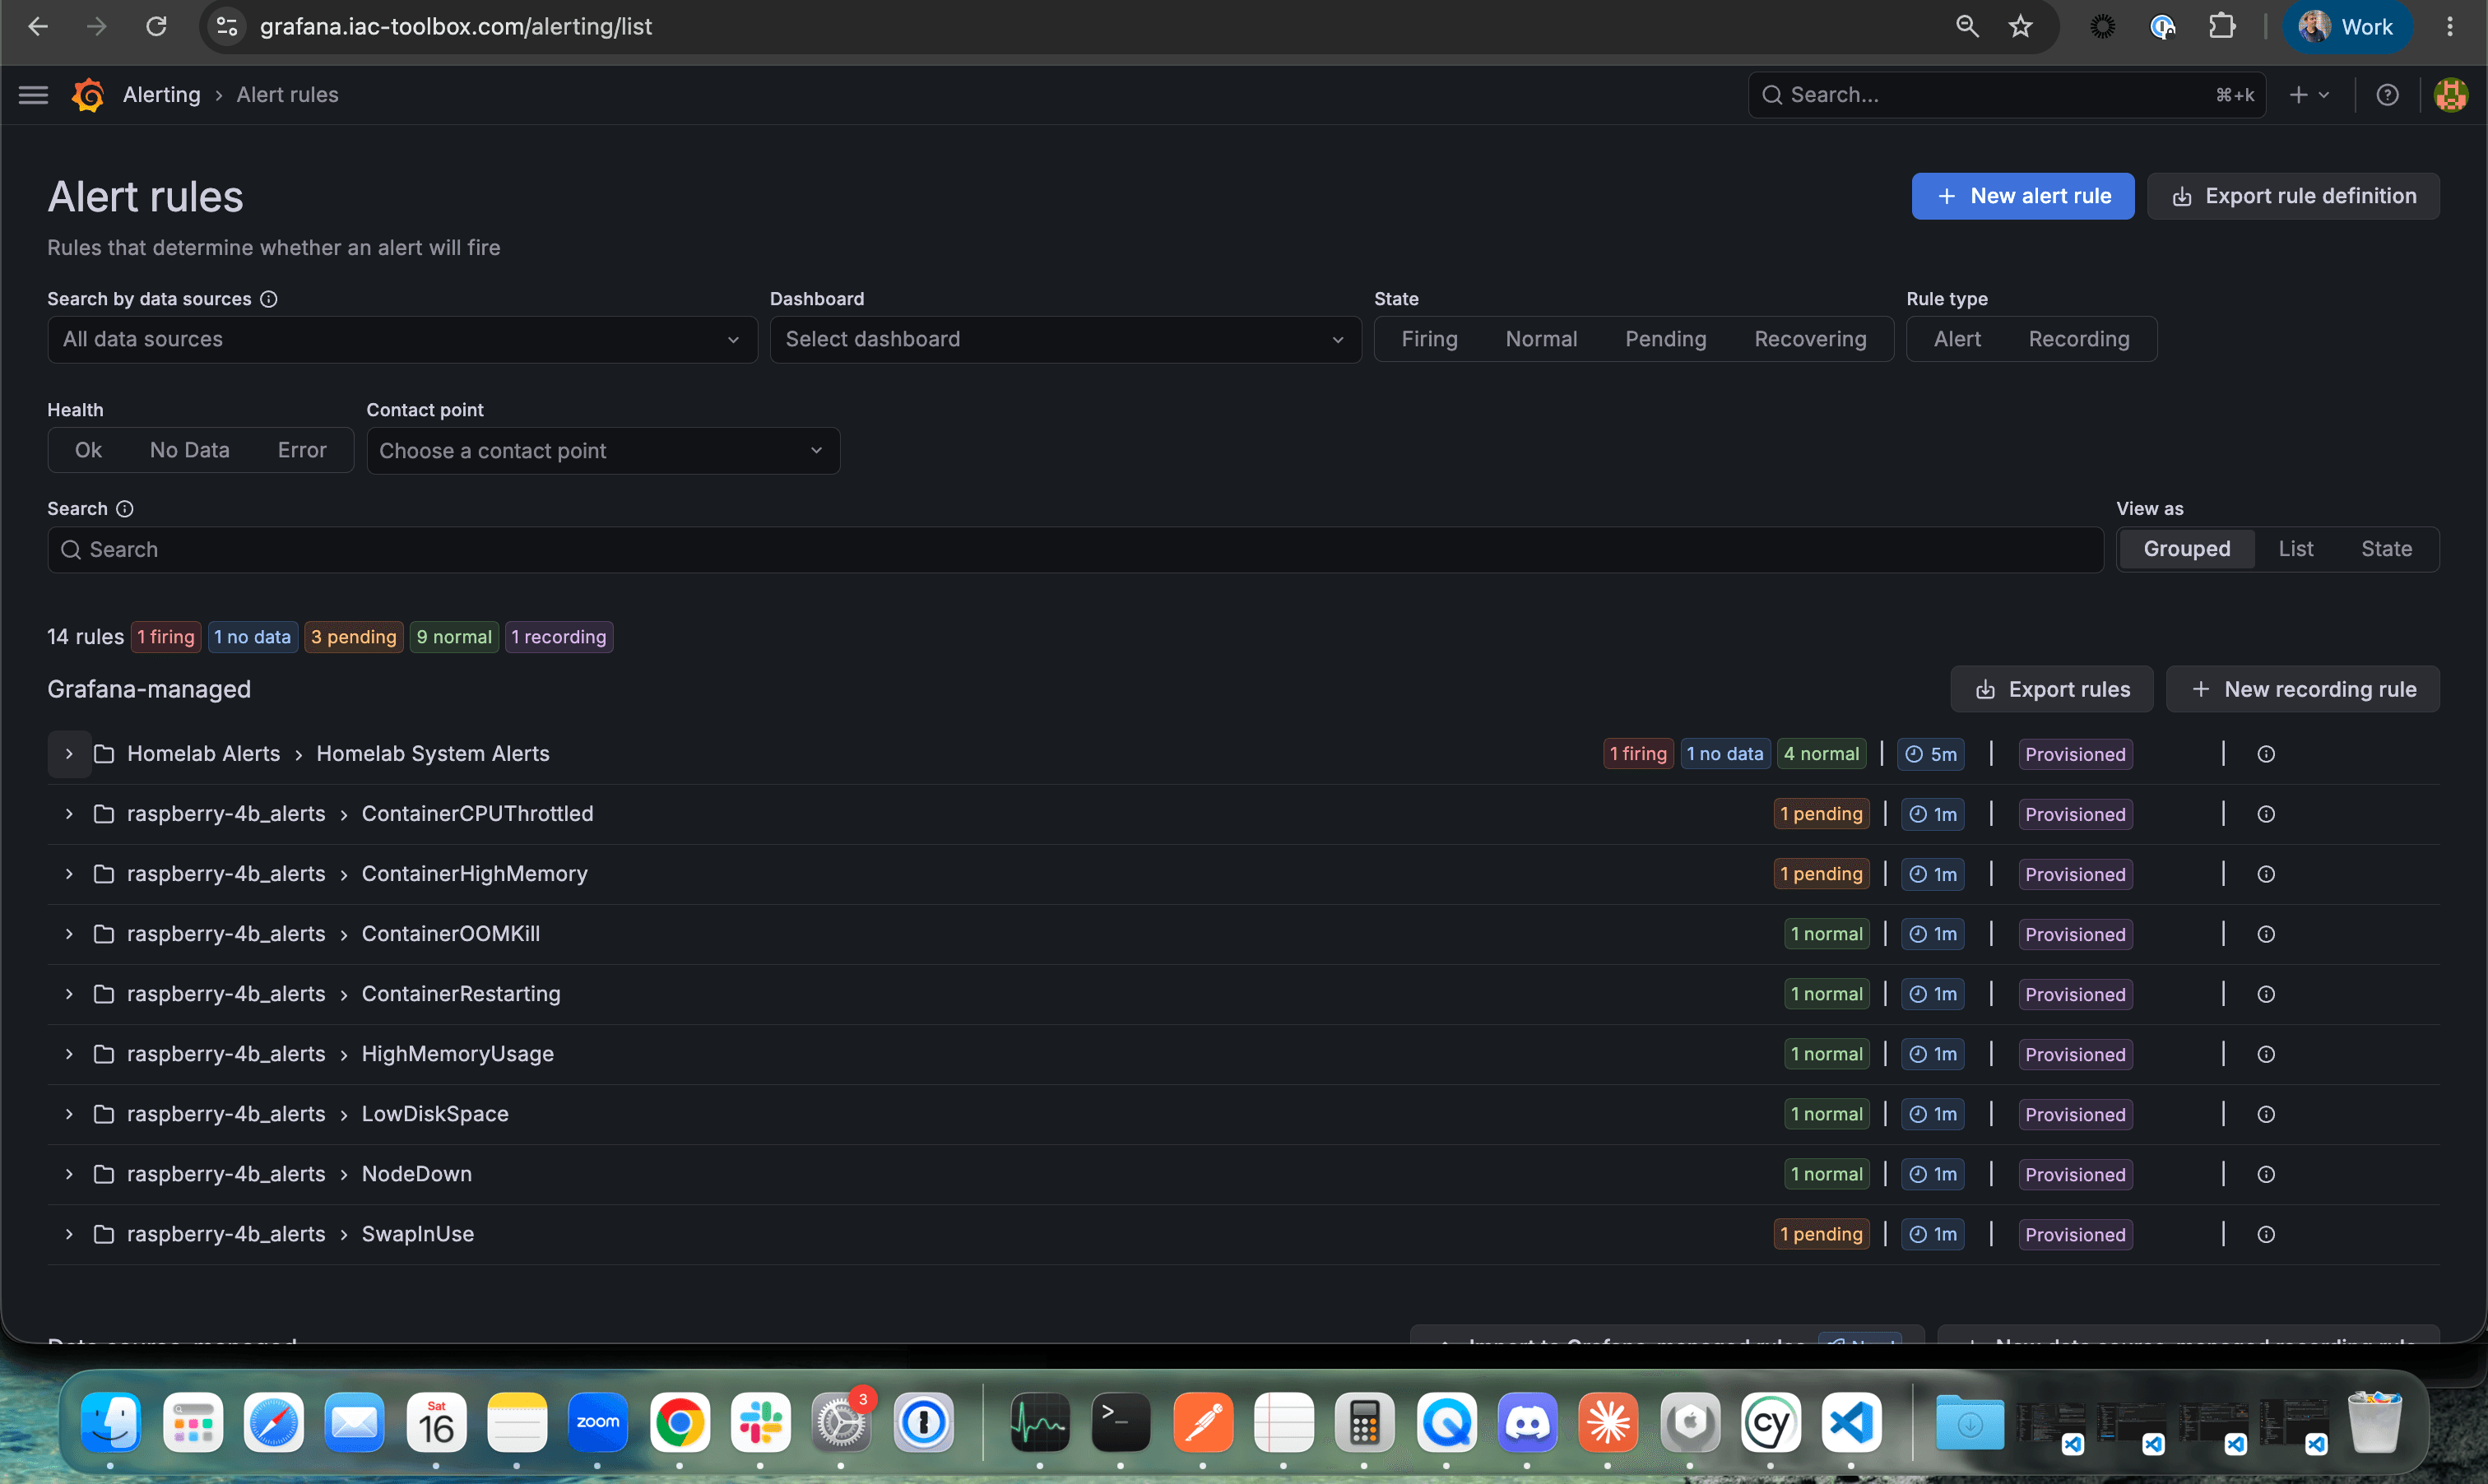Viewport: 2488px width, 1484px height.
Task: Open Visual Studio Code from the dock
Action: [x=1851, y=1421]
